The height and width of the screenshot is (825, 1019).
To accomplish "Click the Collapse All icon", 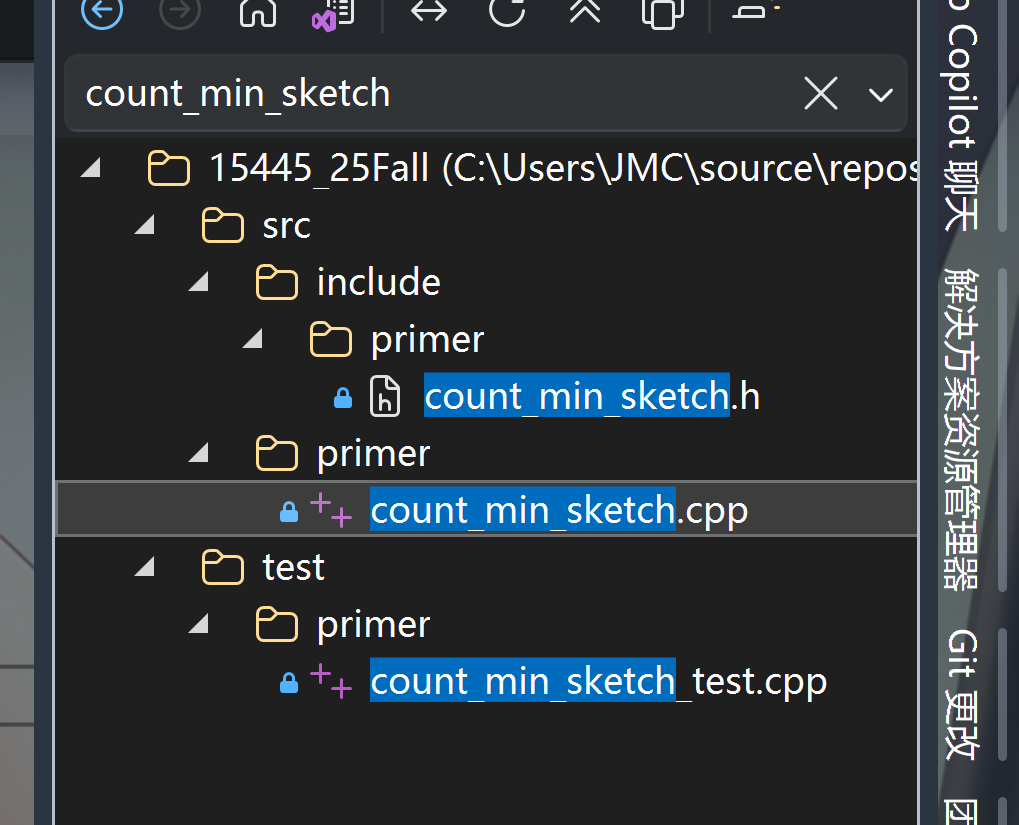I will (x=585, y=11).
